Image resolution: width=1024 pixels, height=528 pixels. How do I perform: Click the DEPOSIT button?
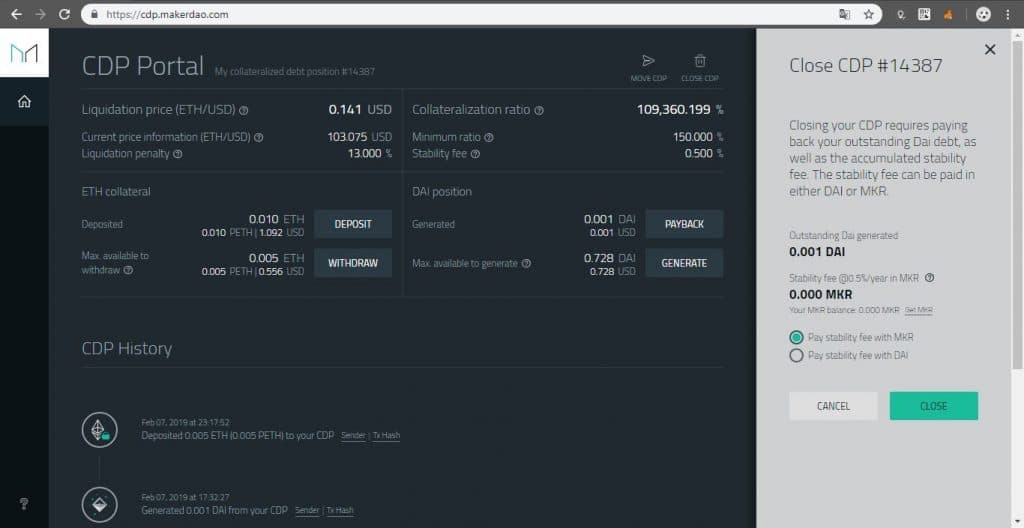click(x=353, y=224)
